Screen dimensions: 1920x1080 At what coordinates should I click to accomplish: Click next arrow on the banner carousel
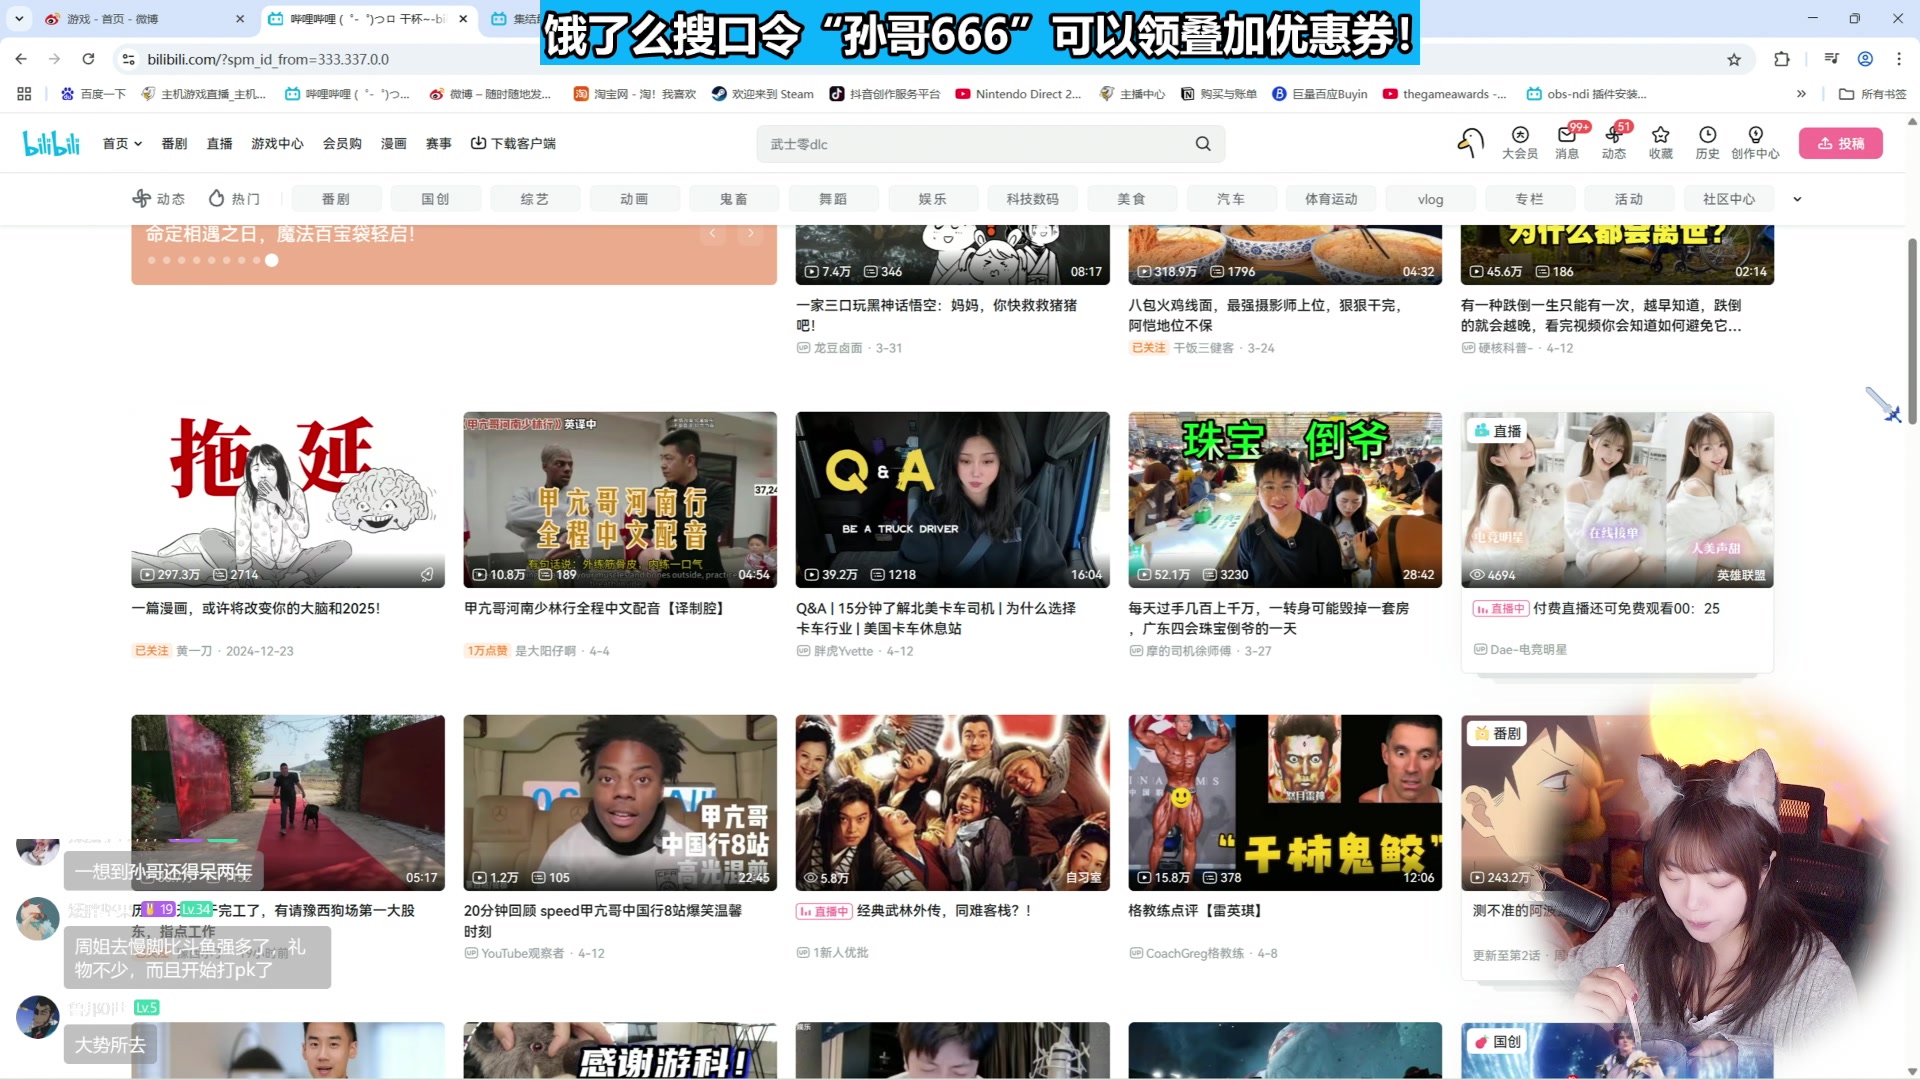pyautogui.click(x=751, y=234)
